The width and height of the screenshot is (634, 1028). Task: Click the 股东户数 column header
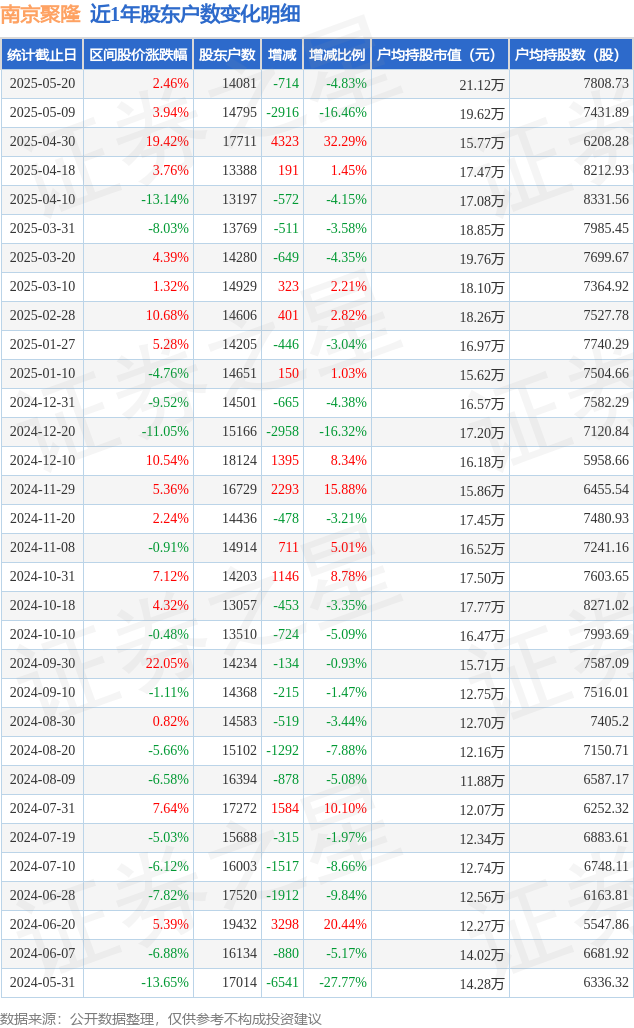click(x=227, y=55)
